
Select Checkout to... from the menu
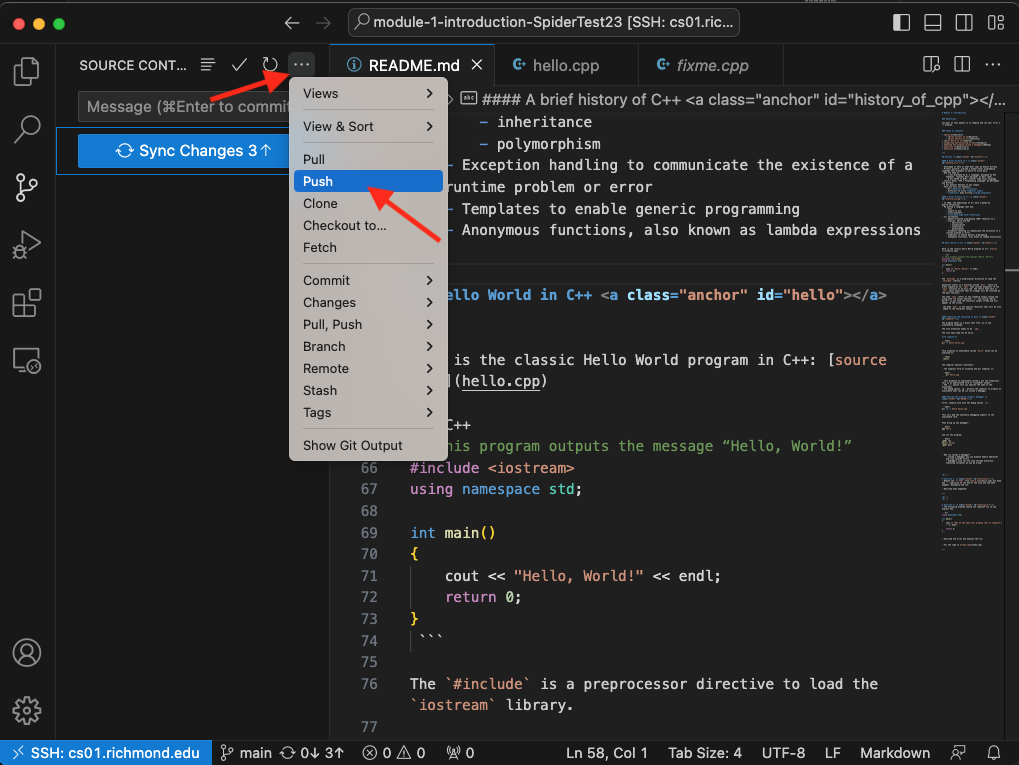(368, 226)
